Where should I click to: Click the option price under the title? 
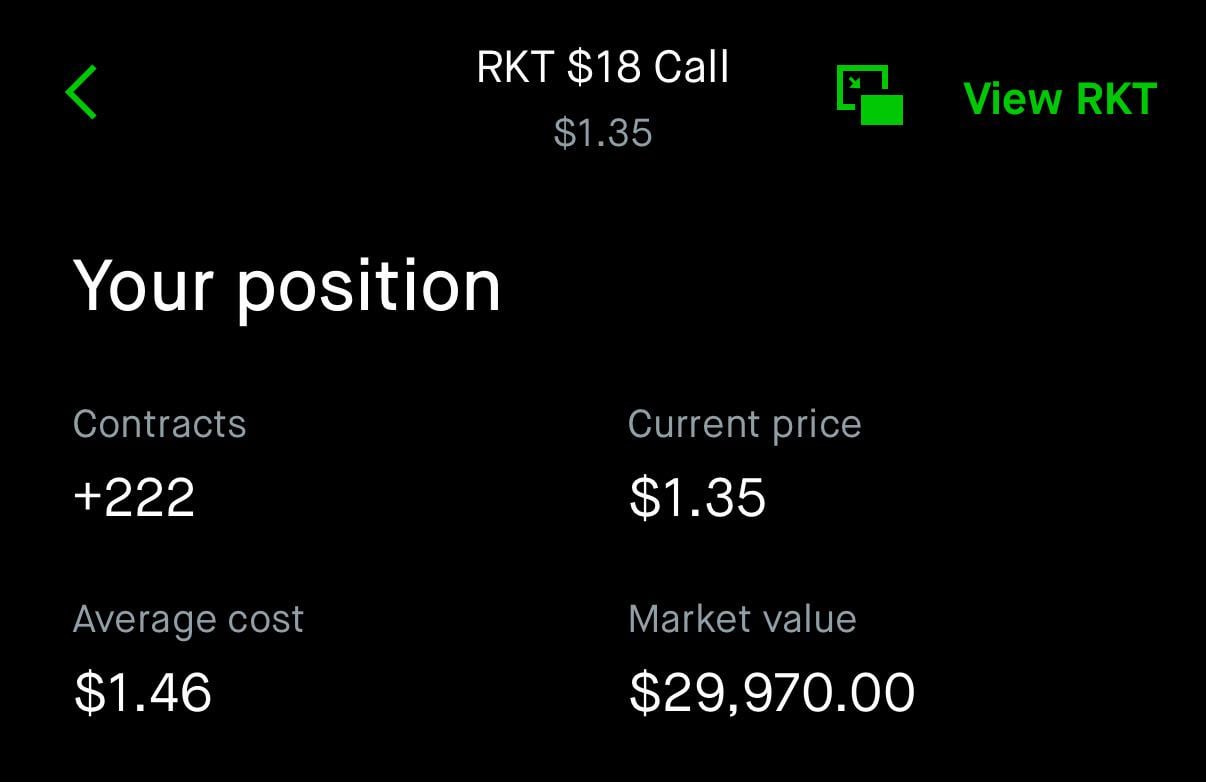[603, 133]
